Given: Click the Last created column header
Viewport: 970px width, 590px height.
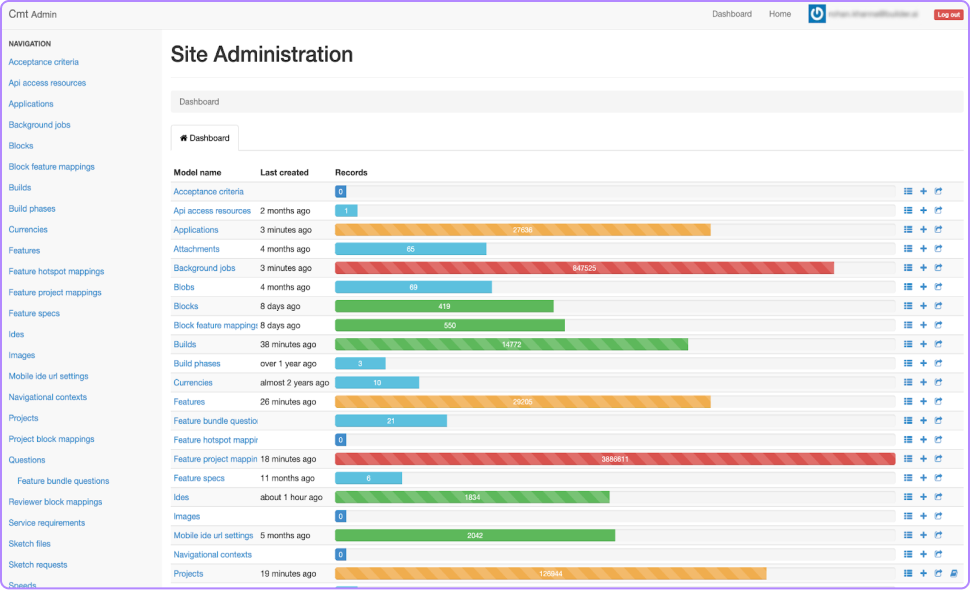Looking at the screenshot, I should coord(284,173).
